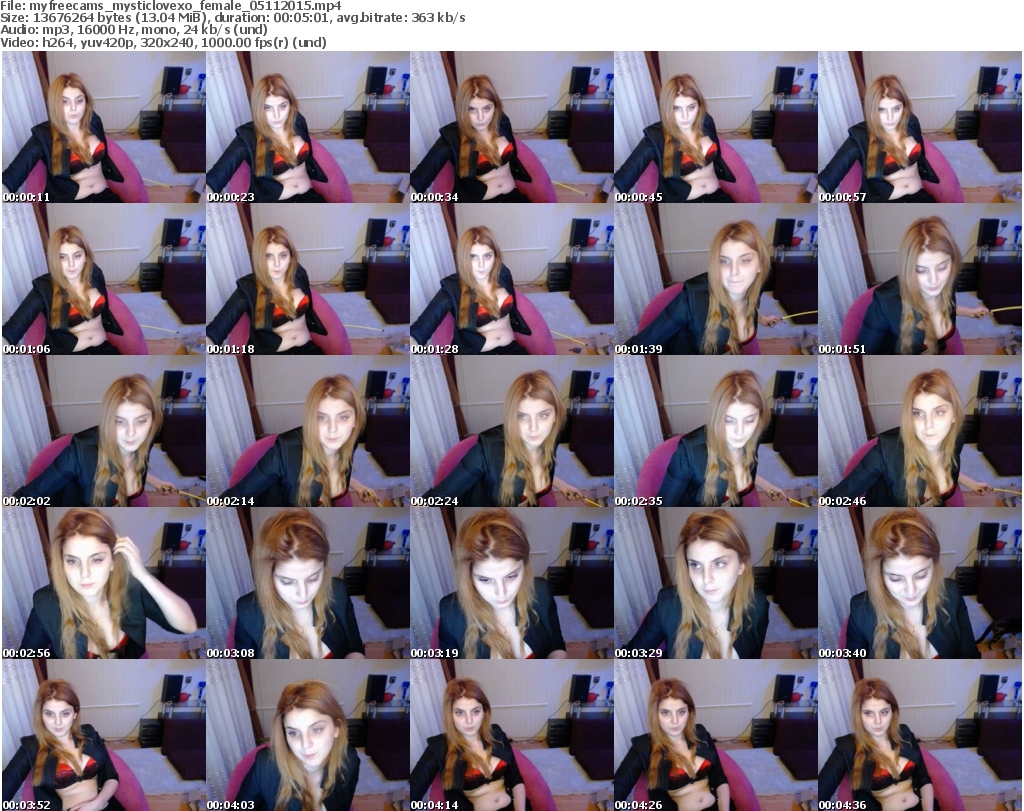The width and height of the screenshot is (1024, 811).
Task: Open the 00:00:57 frame
Action: point(920,127)
